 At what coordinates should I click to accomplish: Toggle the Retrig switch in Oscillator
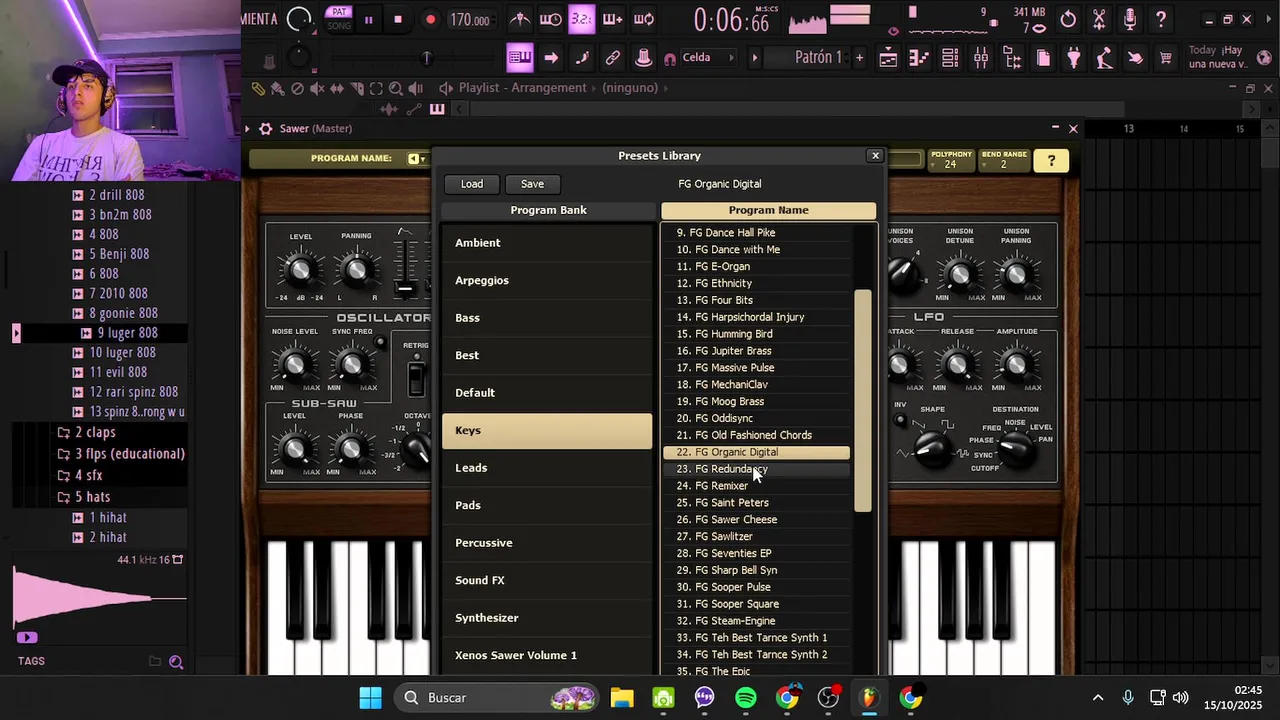tap(416, 377)
